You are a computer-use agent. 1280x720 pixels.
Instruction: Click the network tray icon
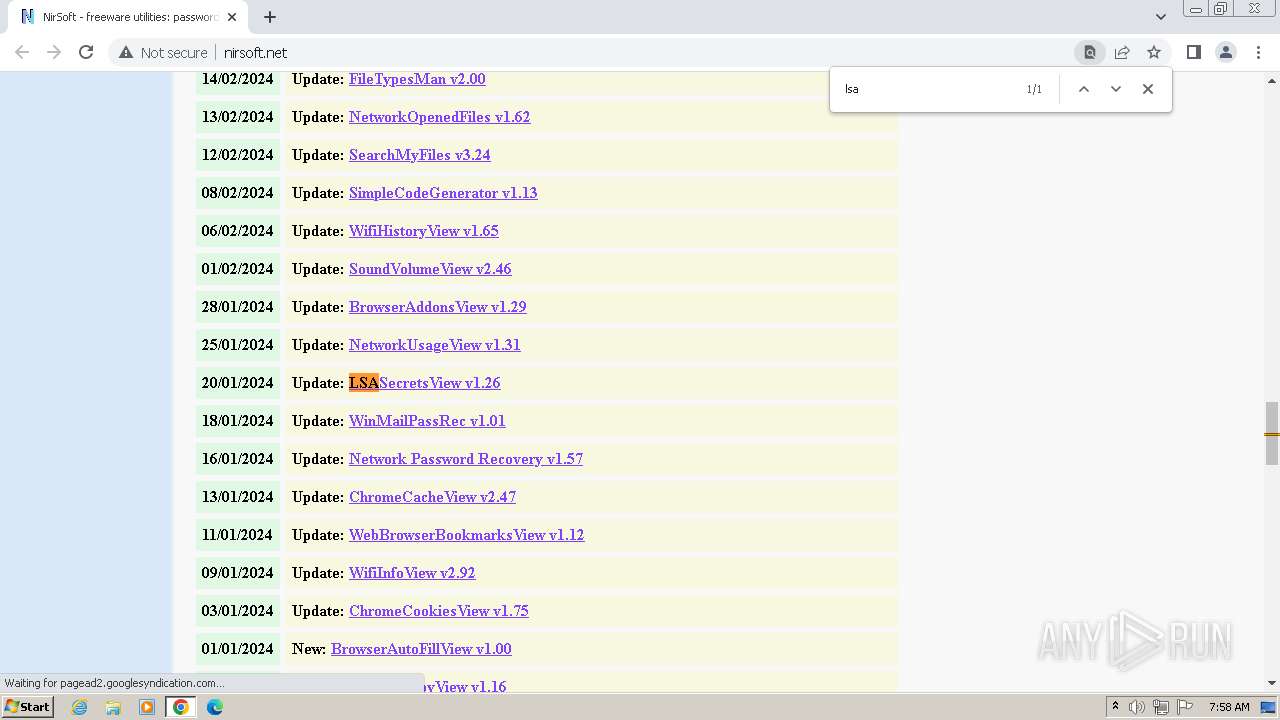tap(1161, 707)
